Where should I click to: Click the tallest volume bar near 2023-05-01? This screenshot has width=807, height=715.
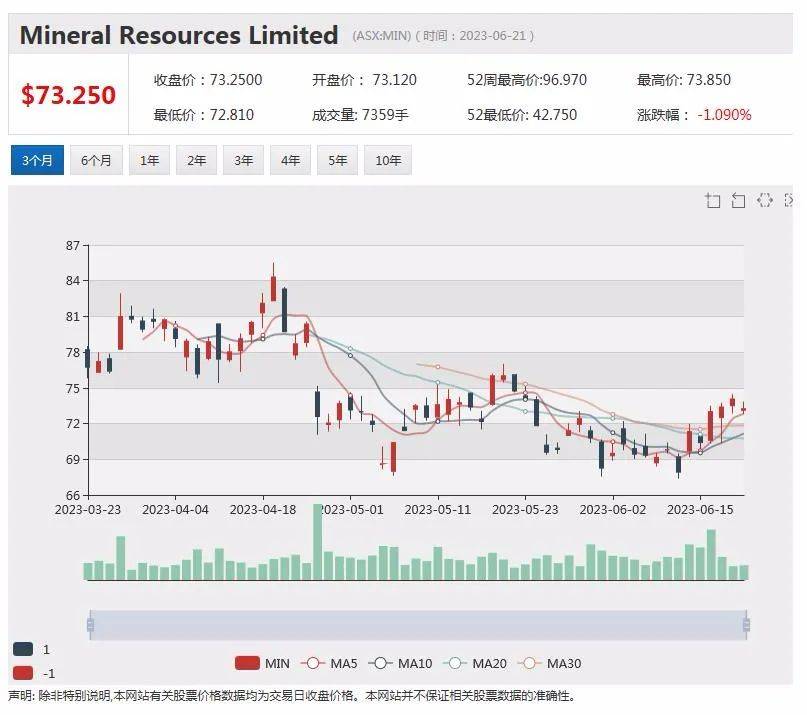318,542
